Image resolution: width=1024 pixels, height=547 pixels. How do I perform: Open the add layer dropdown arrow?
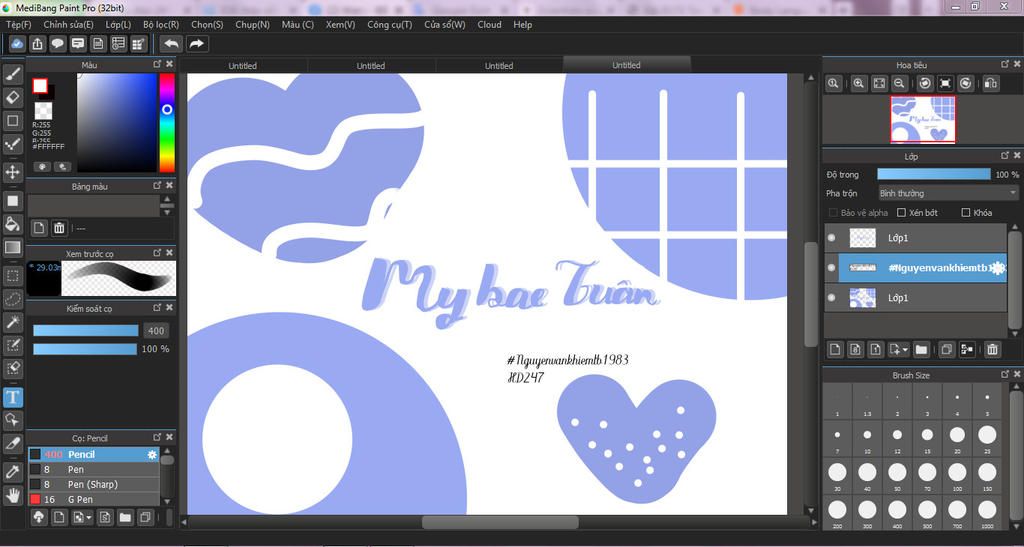pos(905,350)
